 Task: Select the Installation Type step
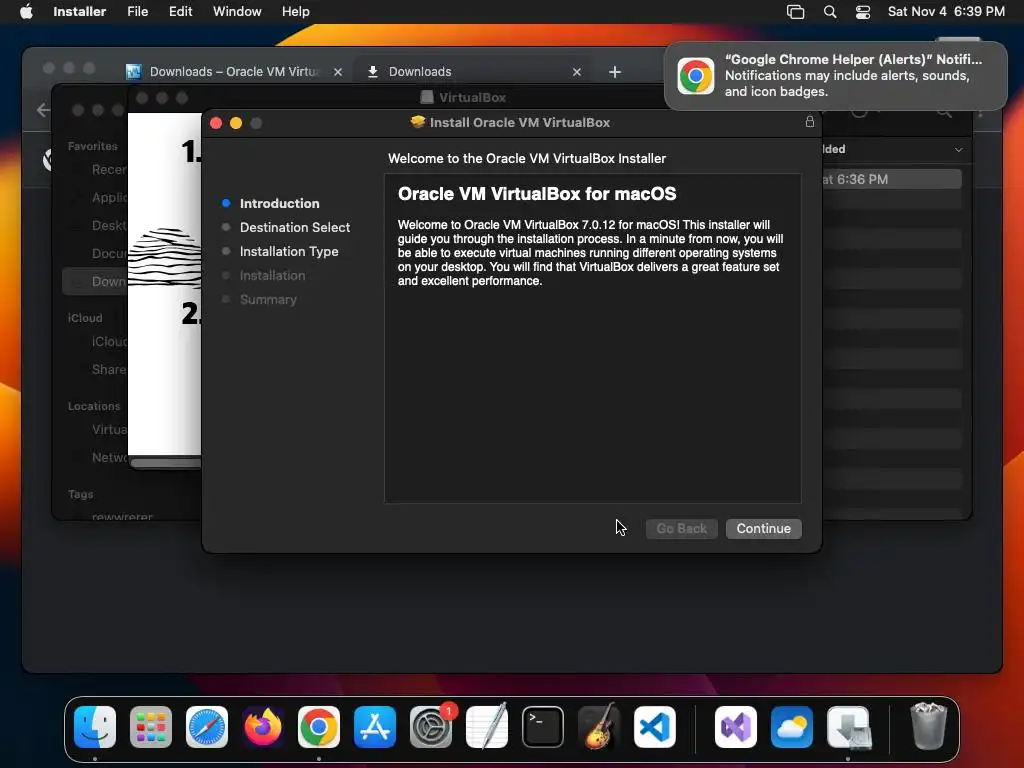click(289, 251)
